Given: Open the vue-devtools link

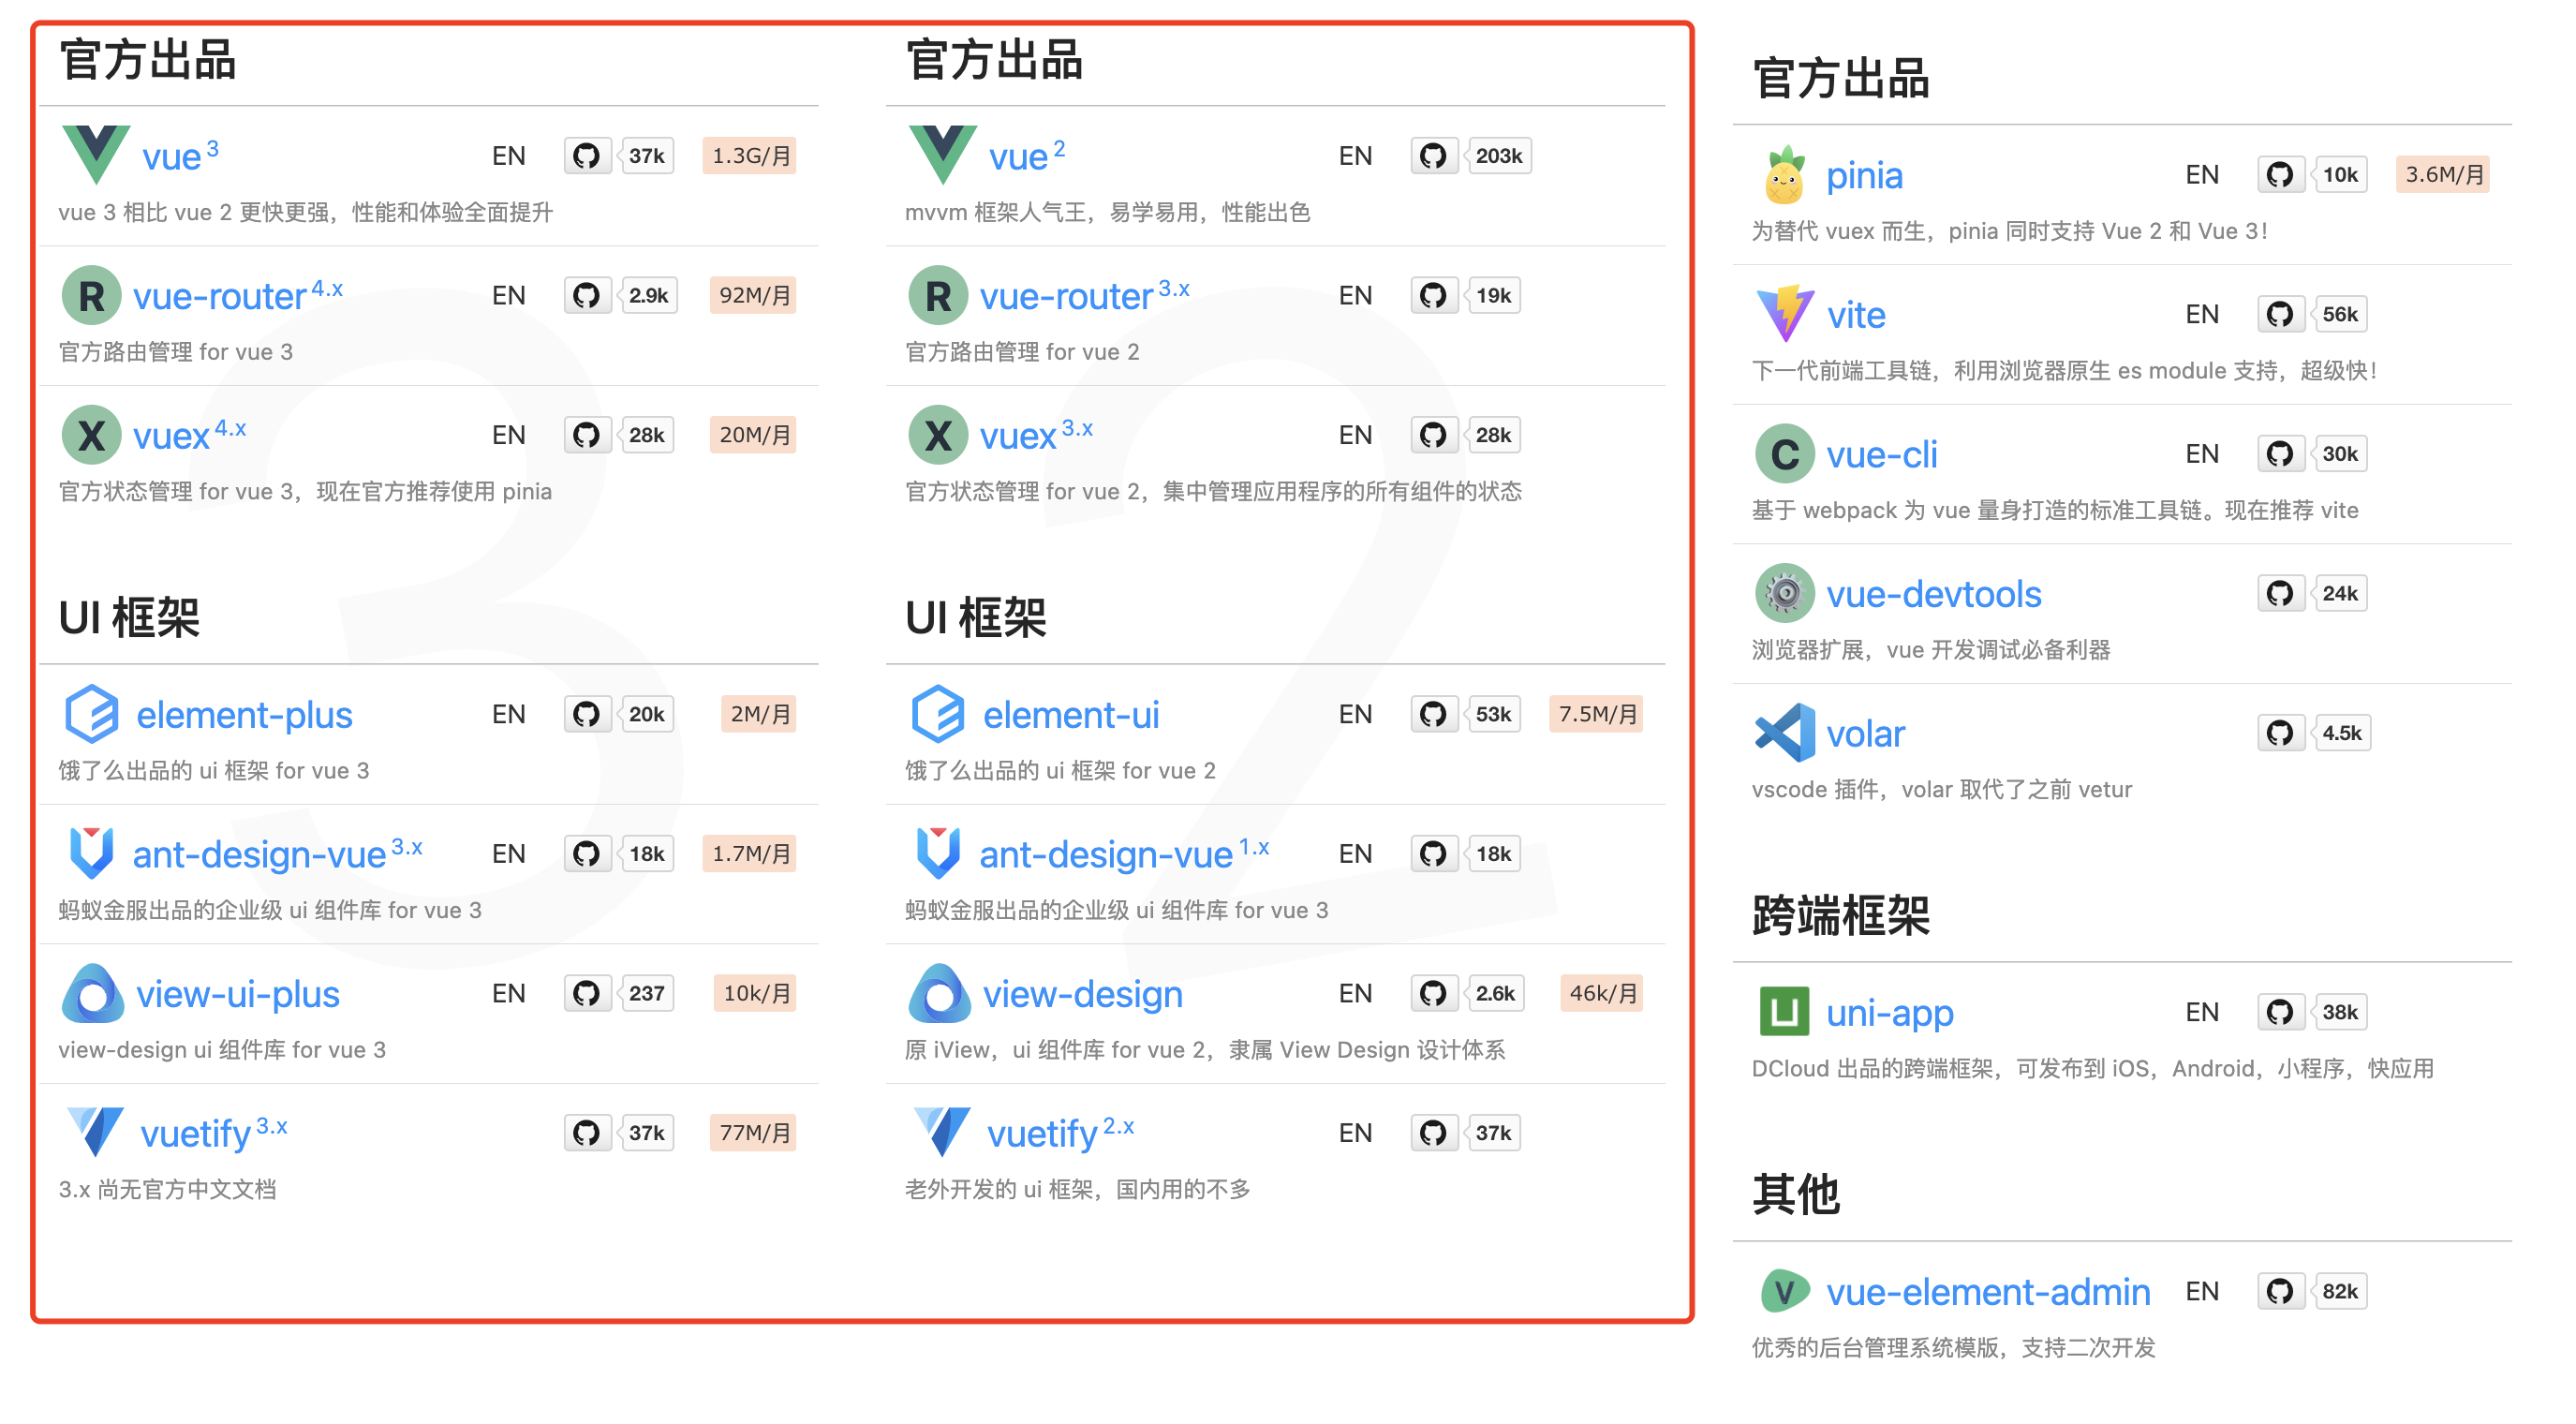Looking at the screenshot, I should tap(1934, 594).
